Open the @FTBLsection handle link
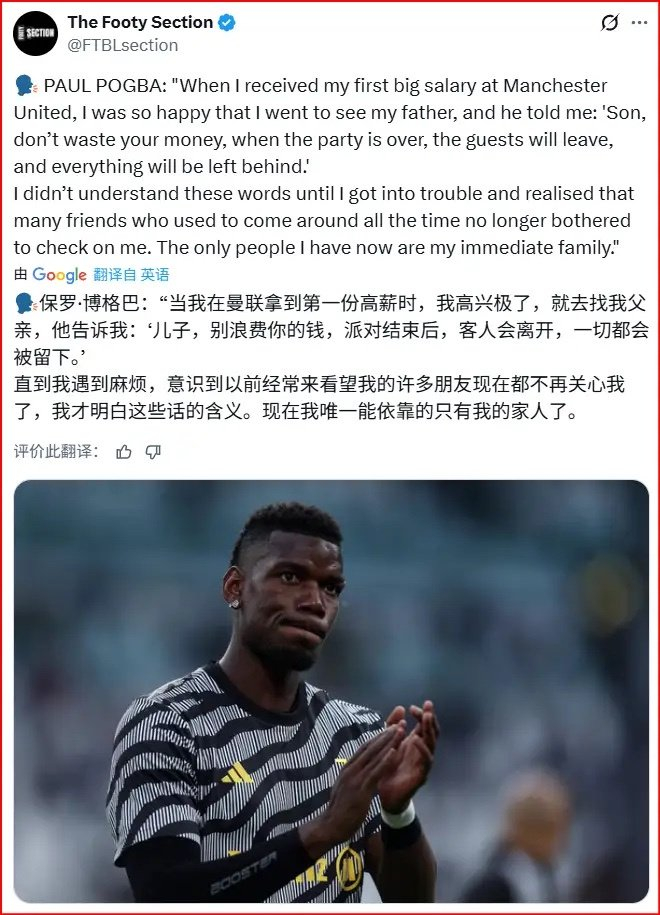The width and height of the screenshot is (660, 915). (x=123, y=46)
